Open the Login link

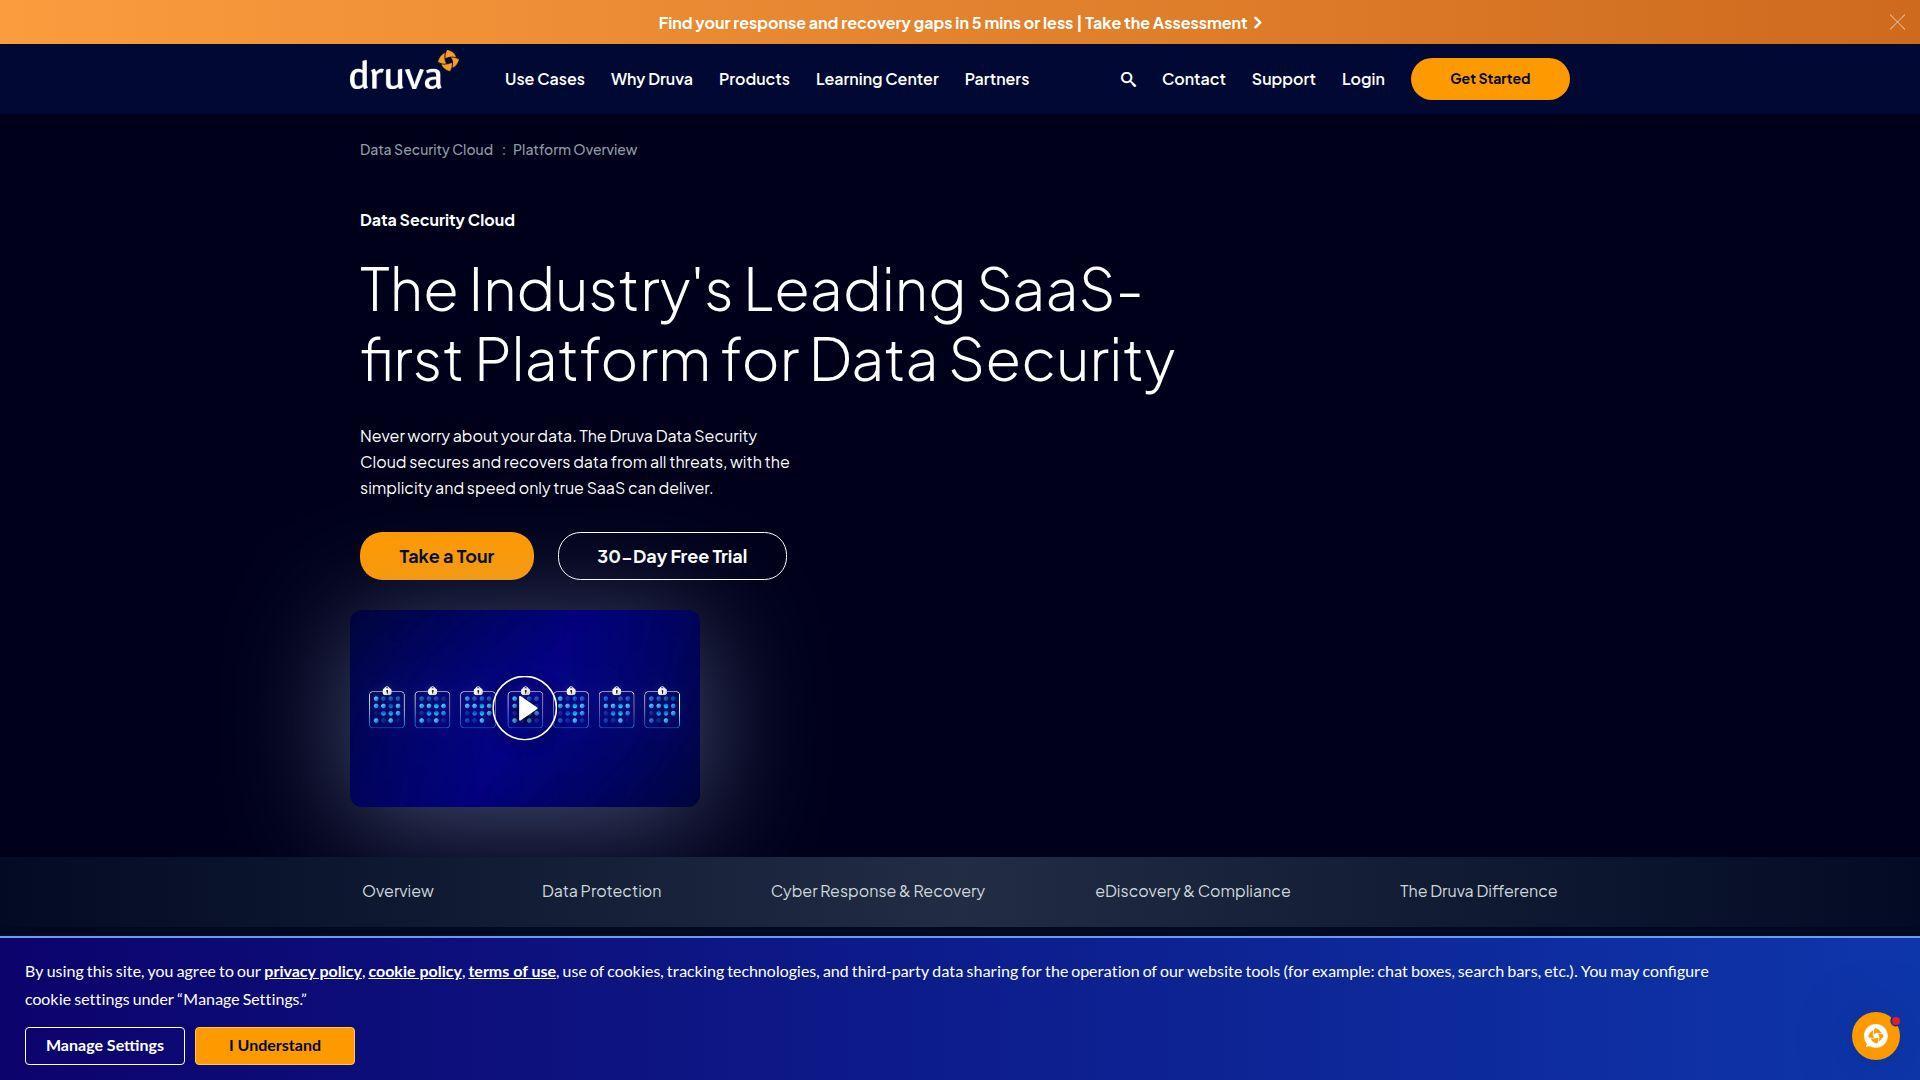[1363, 79]
